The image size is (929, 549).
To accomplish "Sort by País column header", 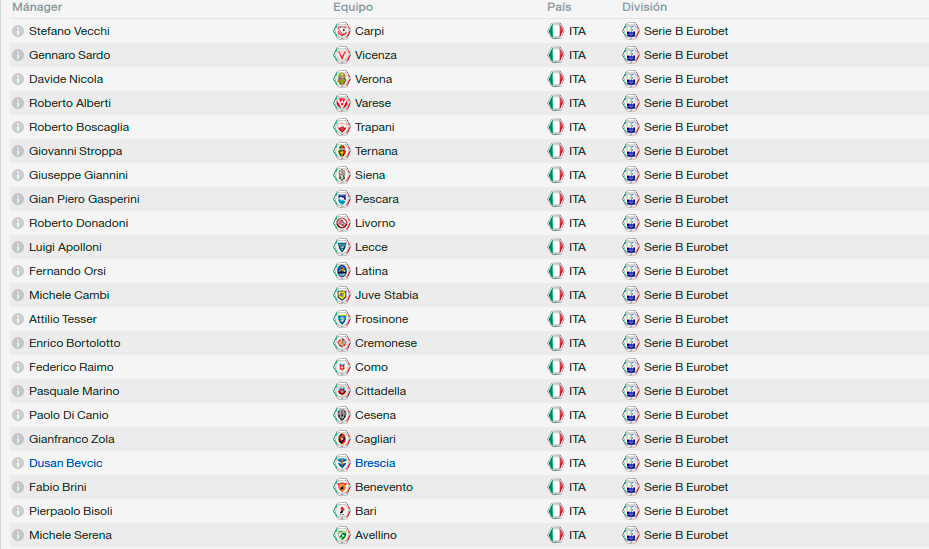I will [x=559, y=7].
